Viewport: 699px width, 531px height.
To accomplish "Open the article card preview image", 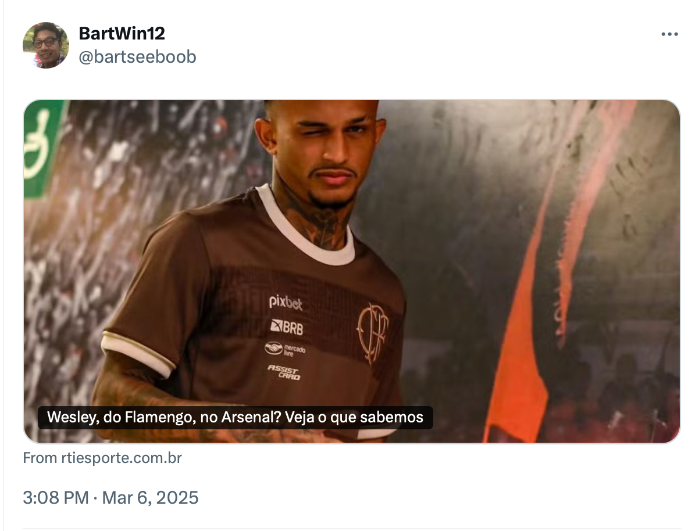I will 352,272.
